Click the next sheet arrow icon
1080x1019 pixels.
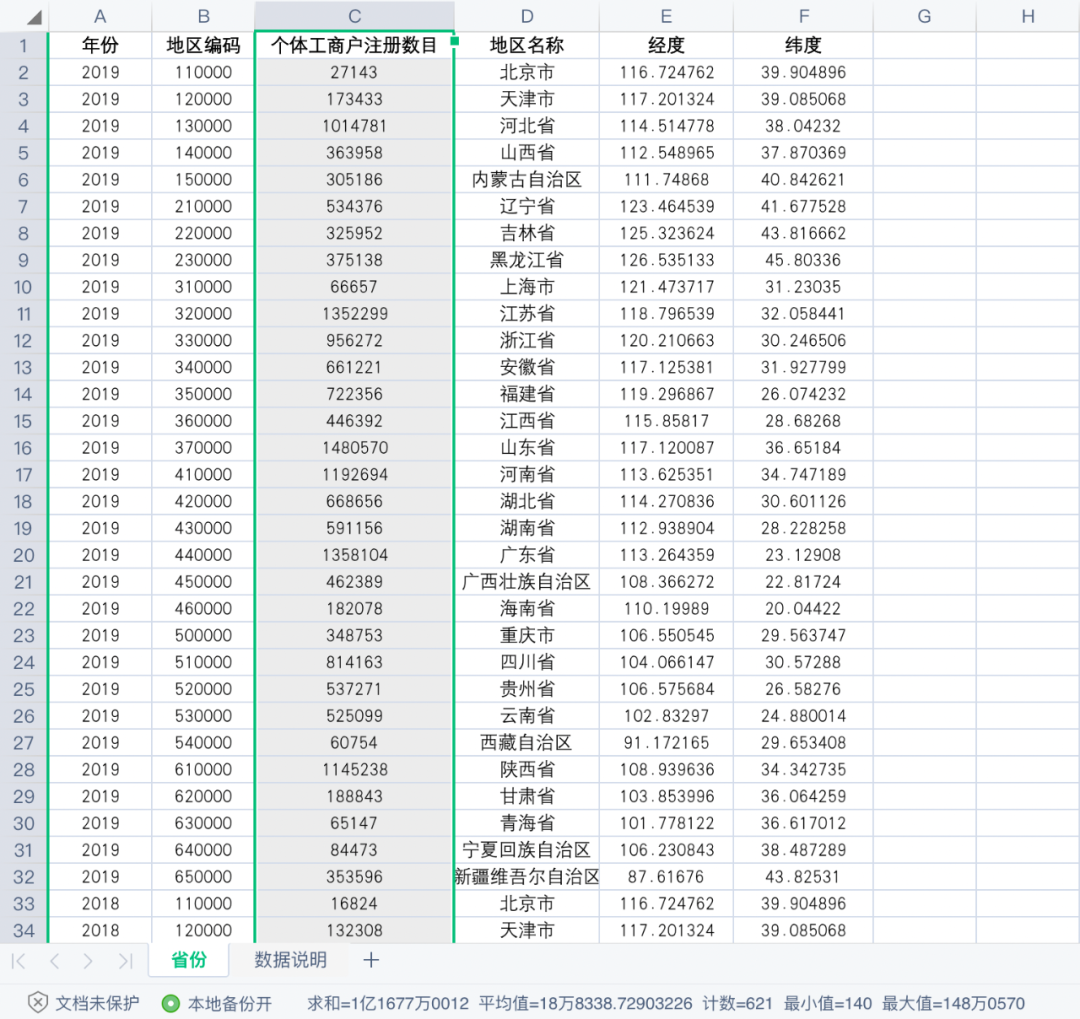point(90,960)
